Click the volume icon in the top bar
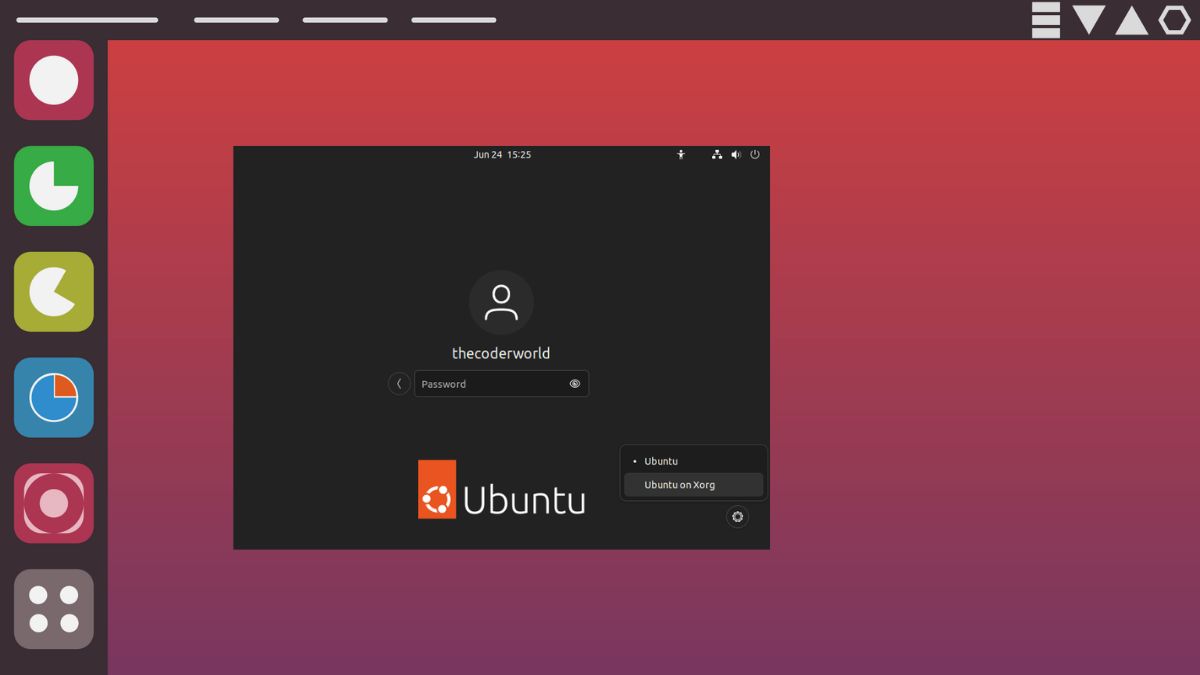Viewport: 1200px width, 675px height. point(736,154)
